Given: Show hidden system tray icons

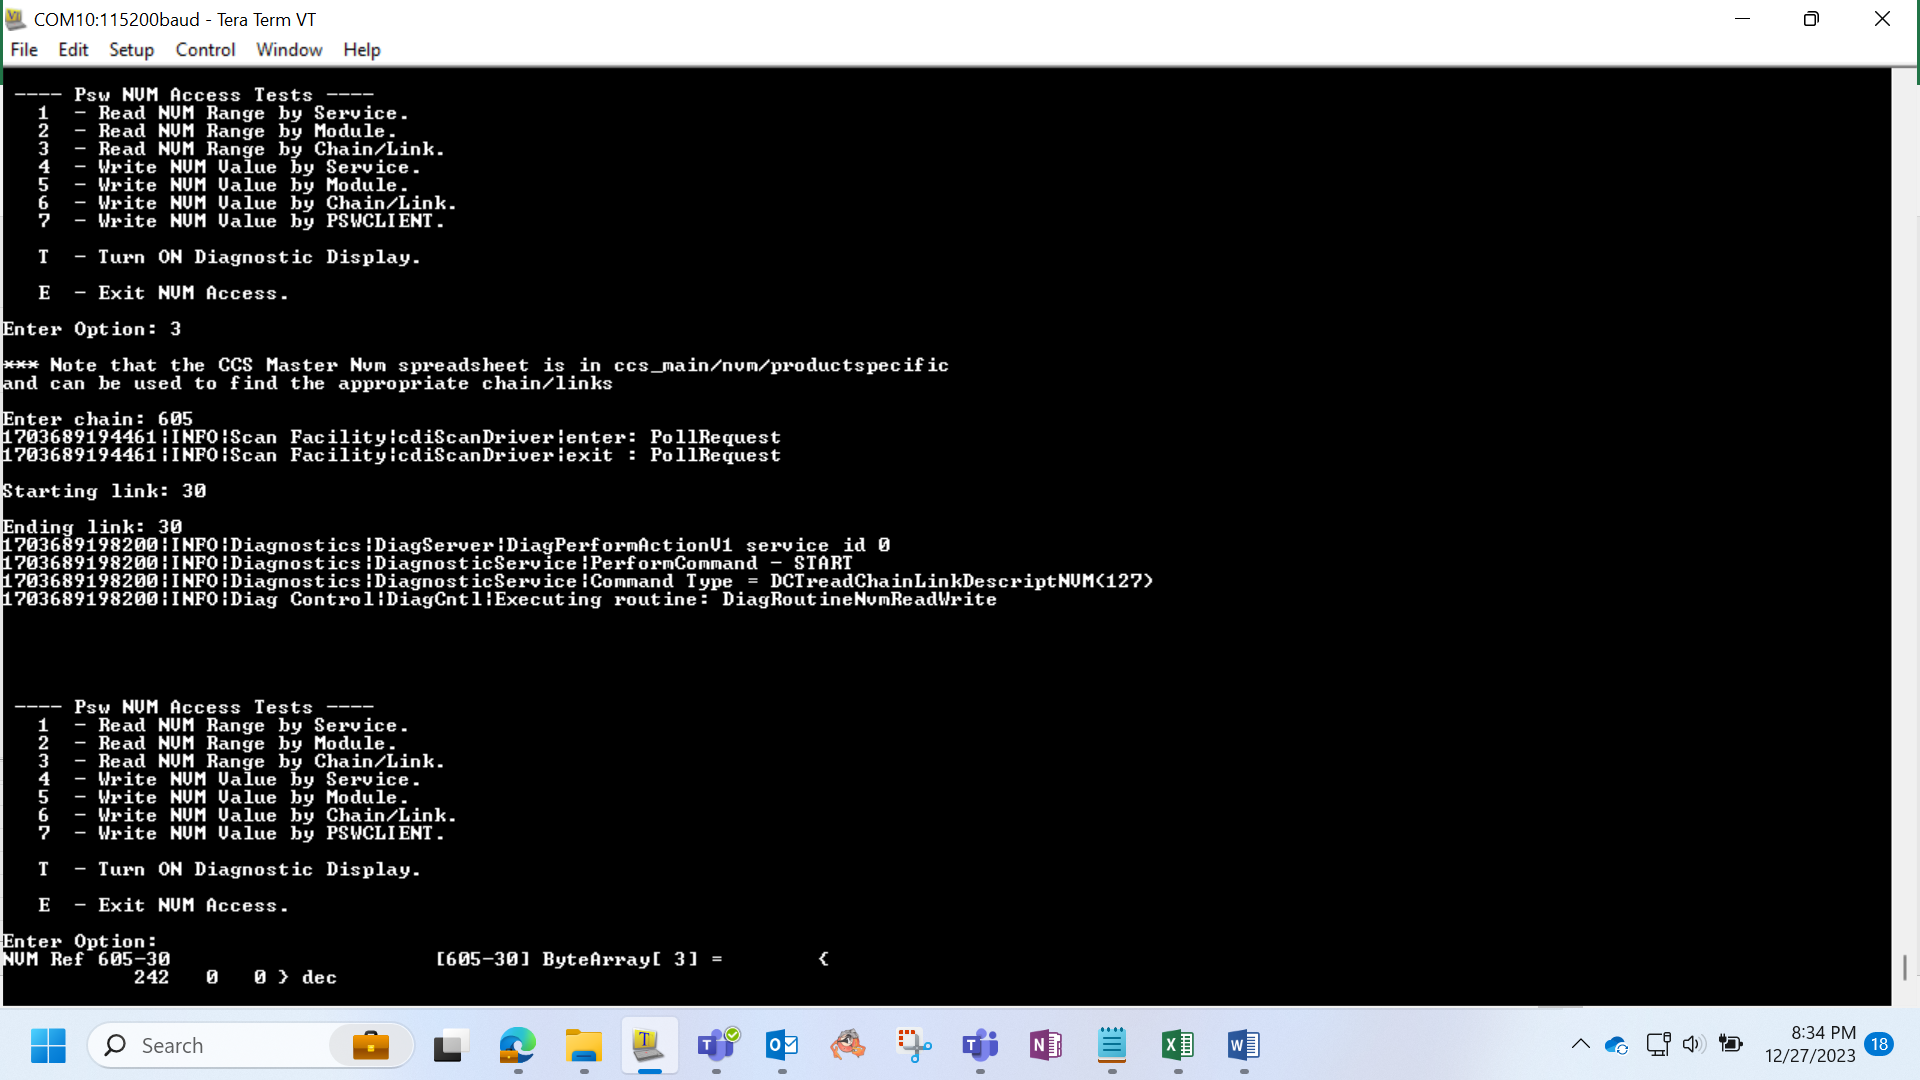Looking at the screenshot, I should coord(1580,1045).
